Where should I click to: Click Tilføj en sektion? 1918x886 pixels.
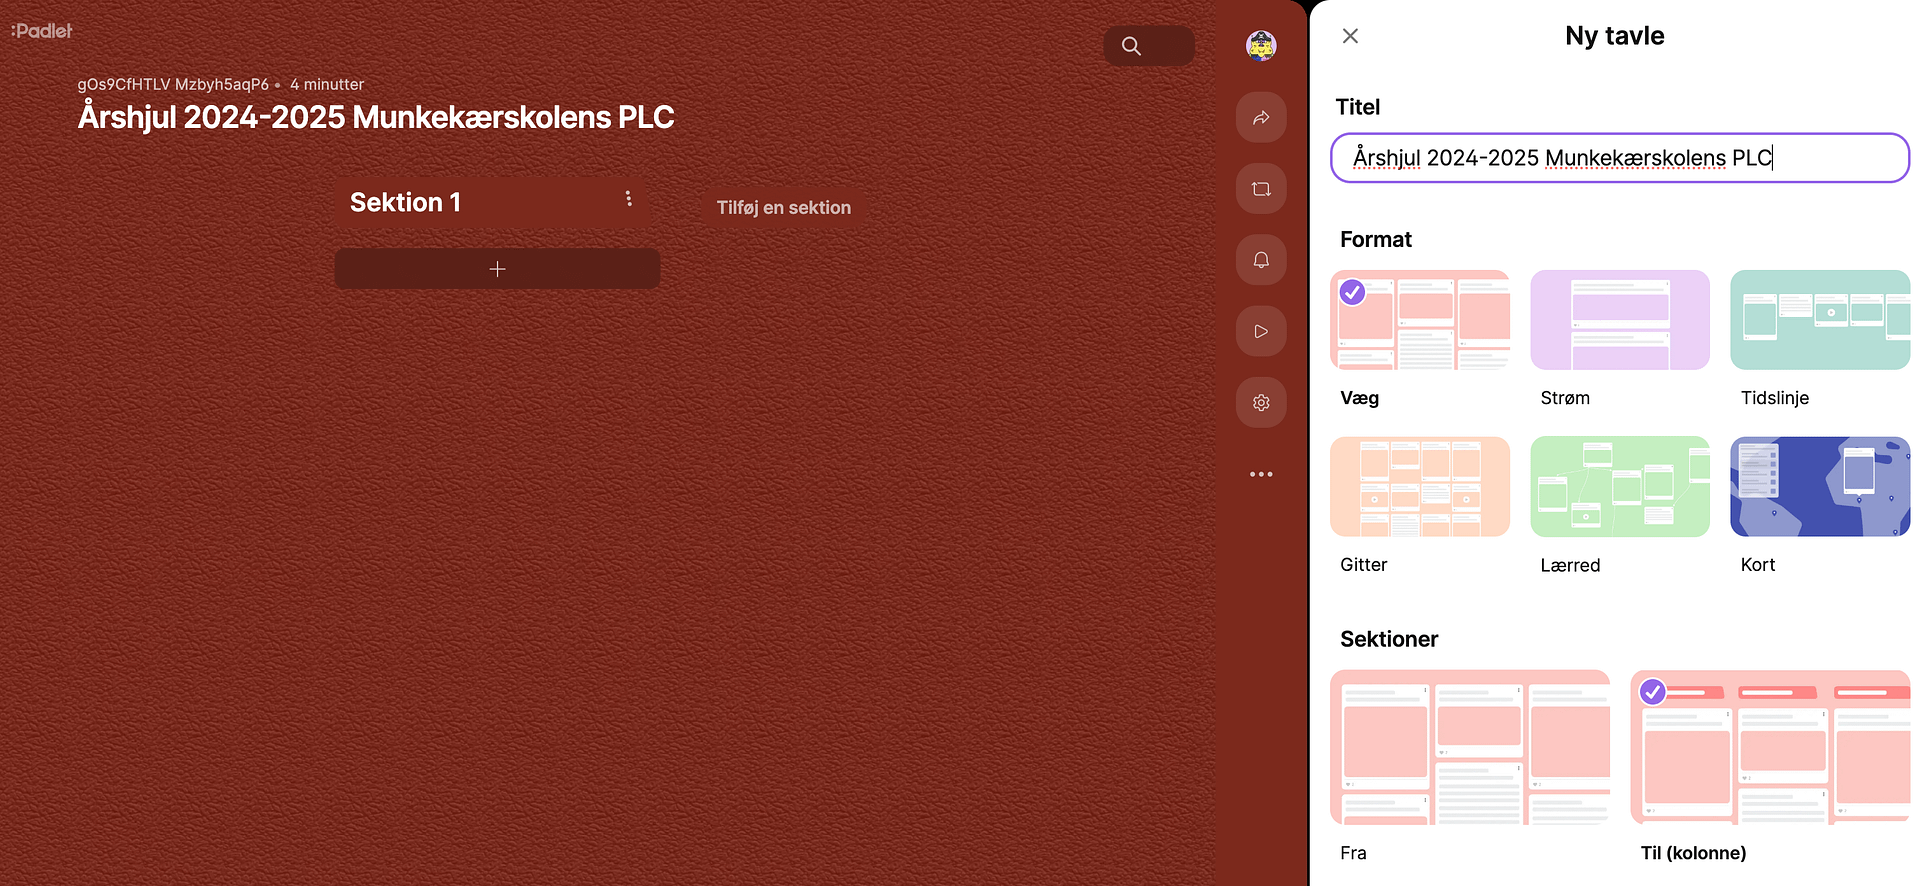coord(783,208)
